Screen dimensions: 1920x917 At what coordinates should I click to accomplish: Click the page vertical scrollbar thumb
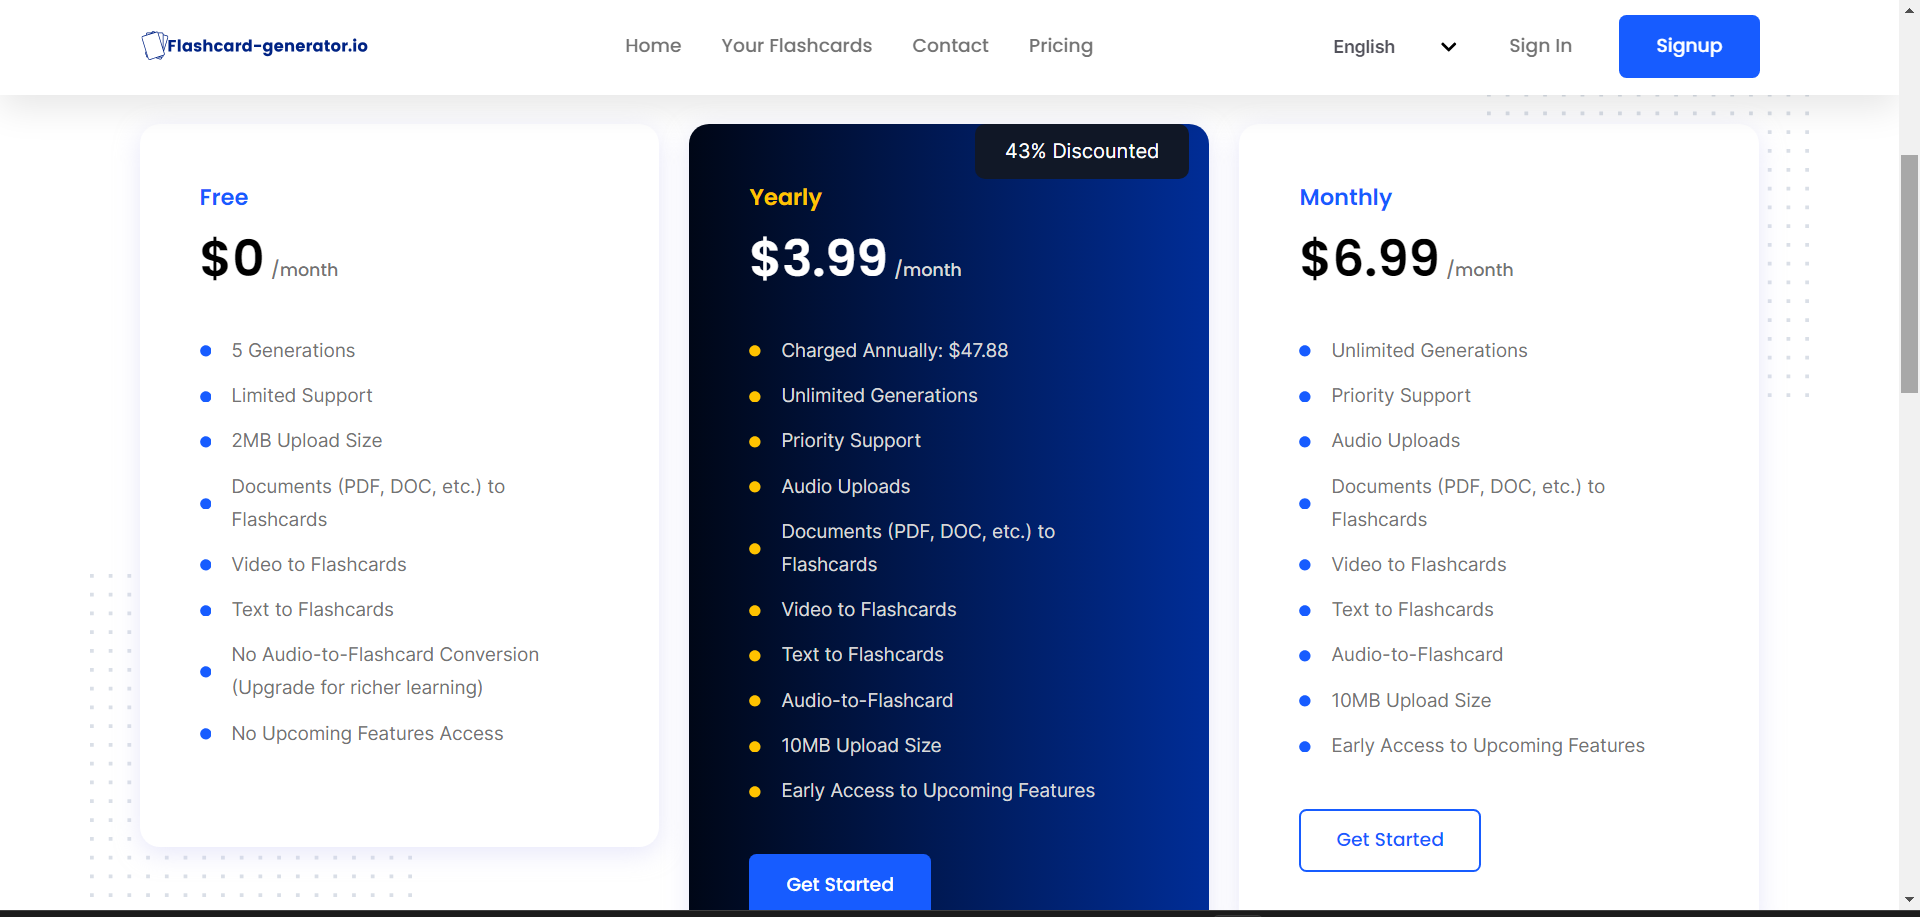point(1909,274)
